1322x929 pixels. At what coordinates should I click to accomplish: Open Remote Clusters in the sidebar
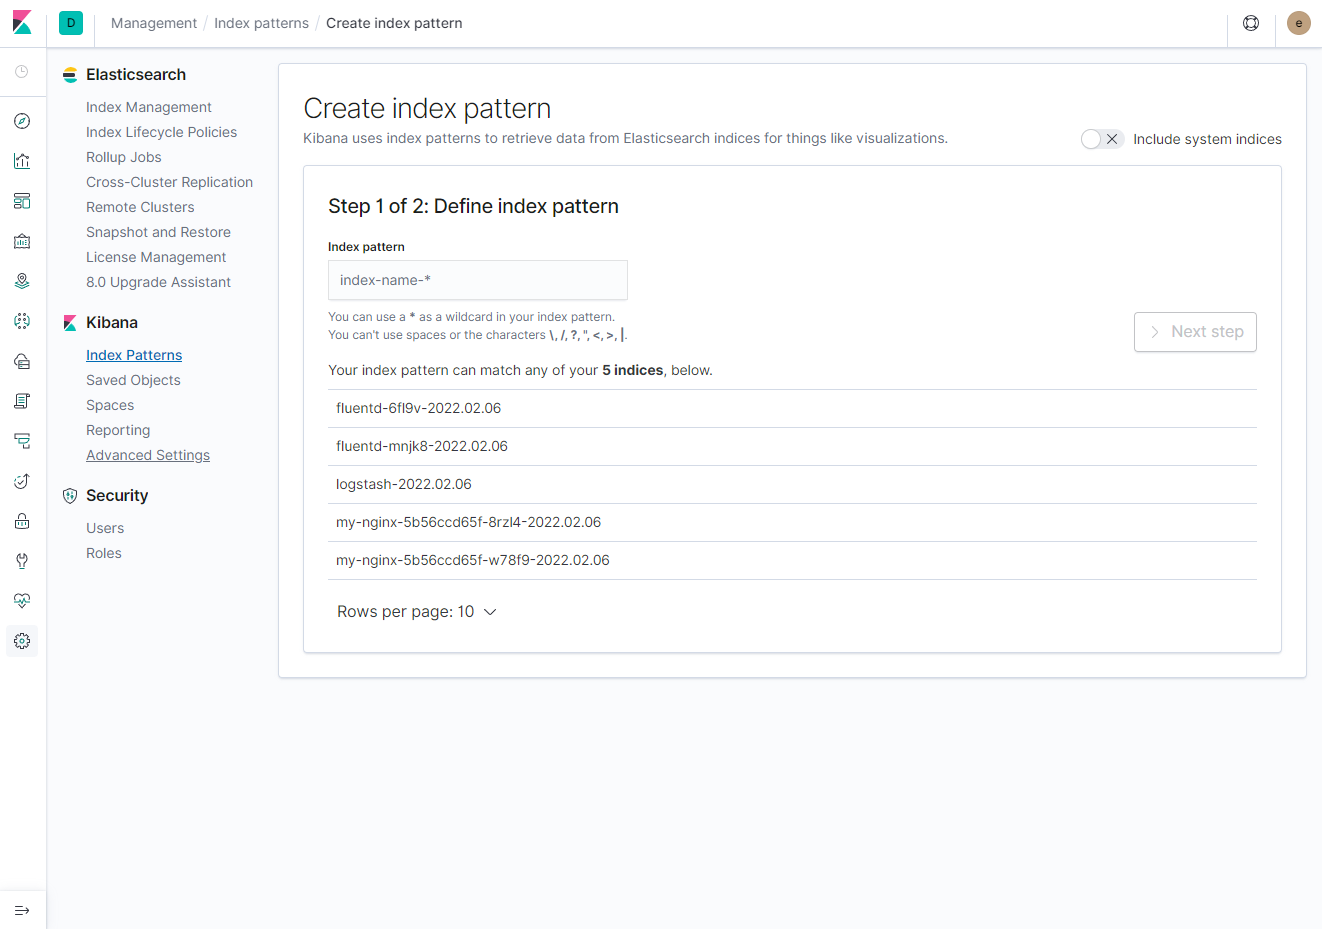140,207
